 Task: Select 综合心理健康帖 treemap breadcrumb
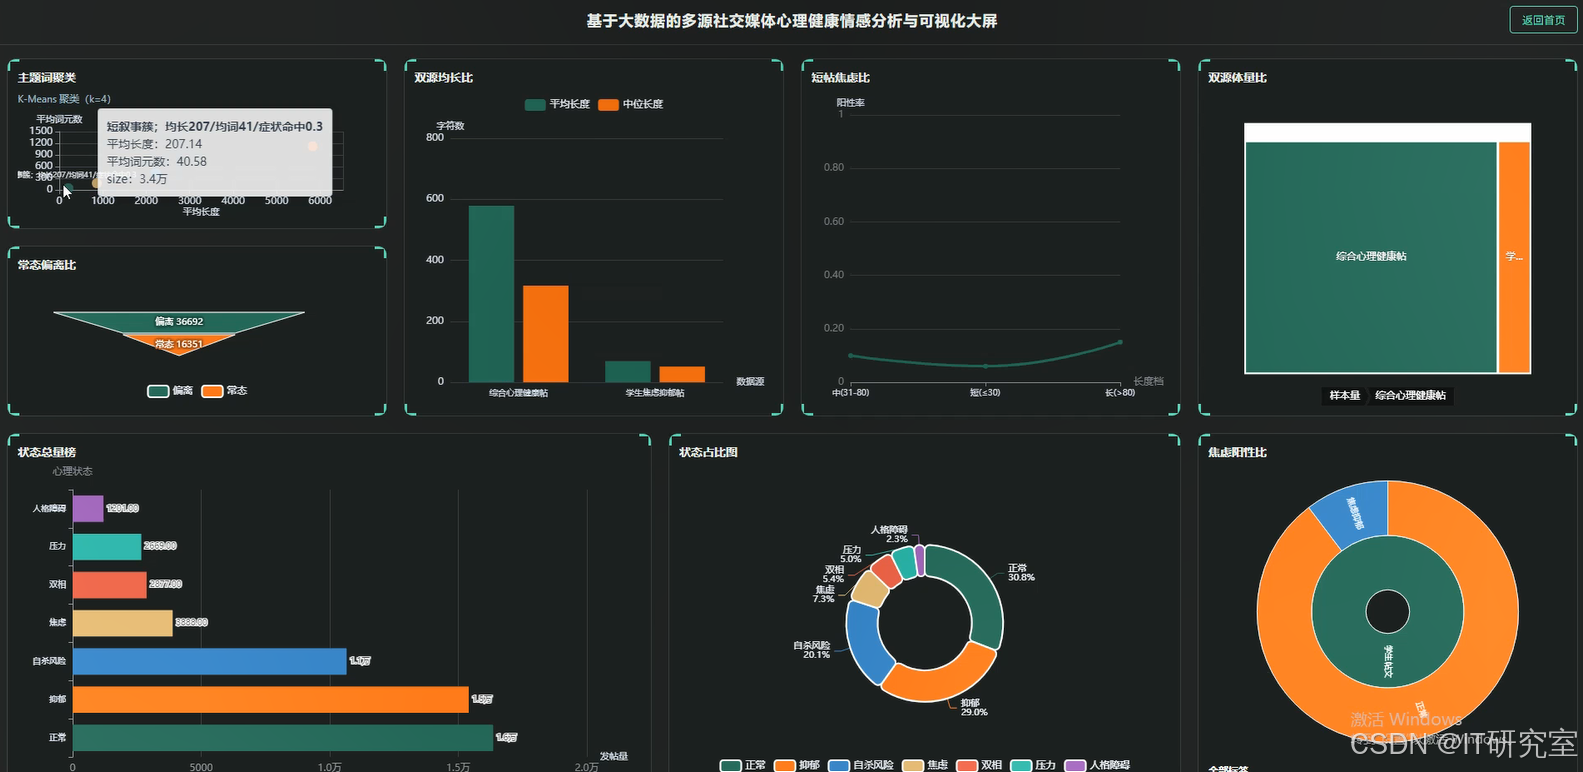tap(1410, 396)
